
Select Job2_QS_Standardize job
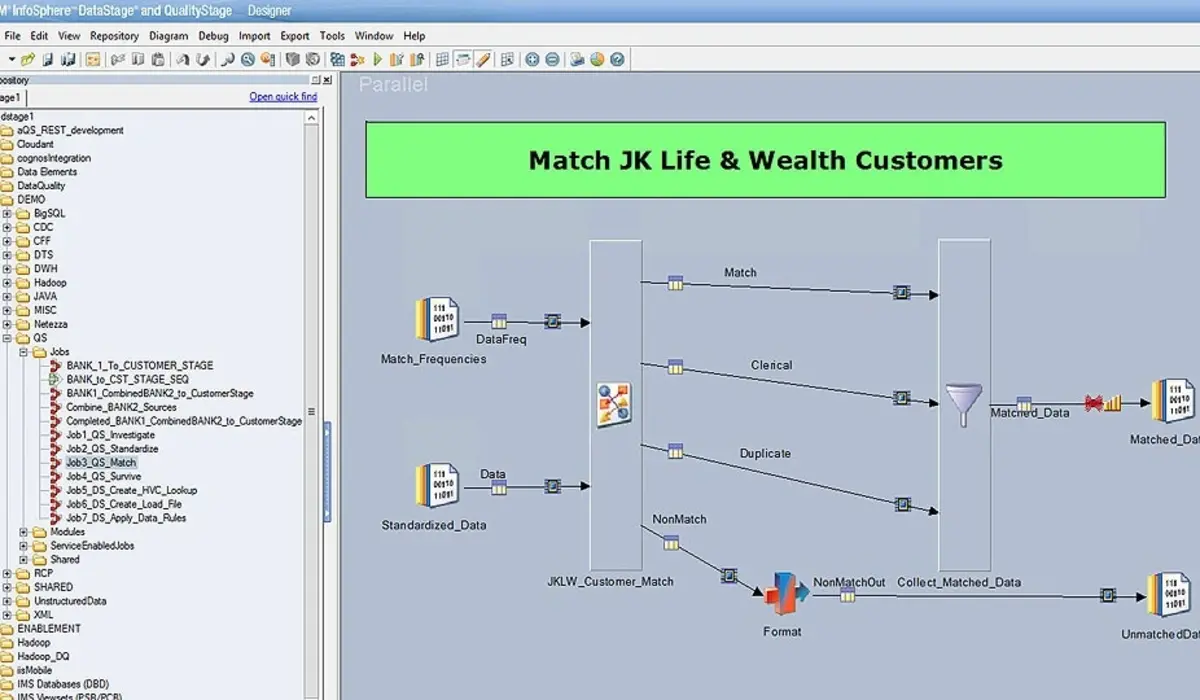click(112, 449)
